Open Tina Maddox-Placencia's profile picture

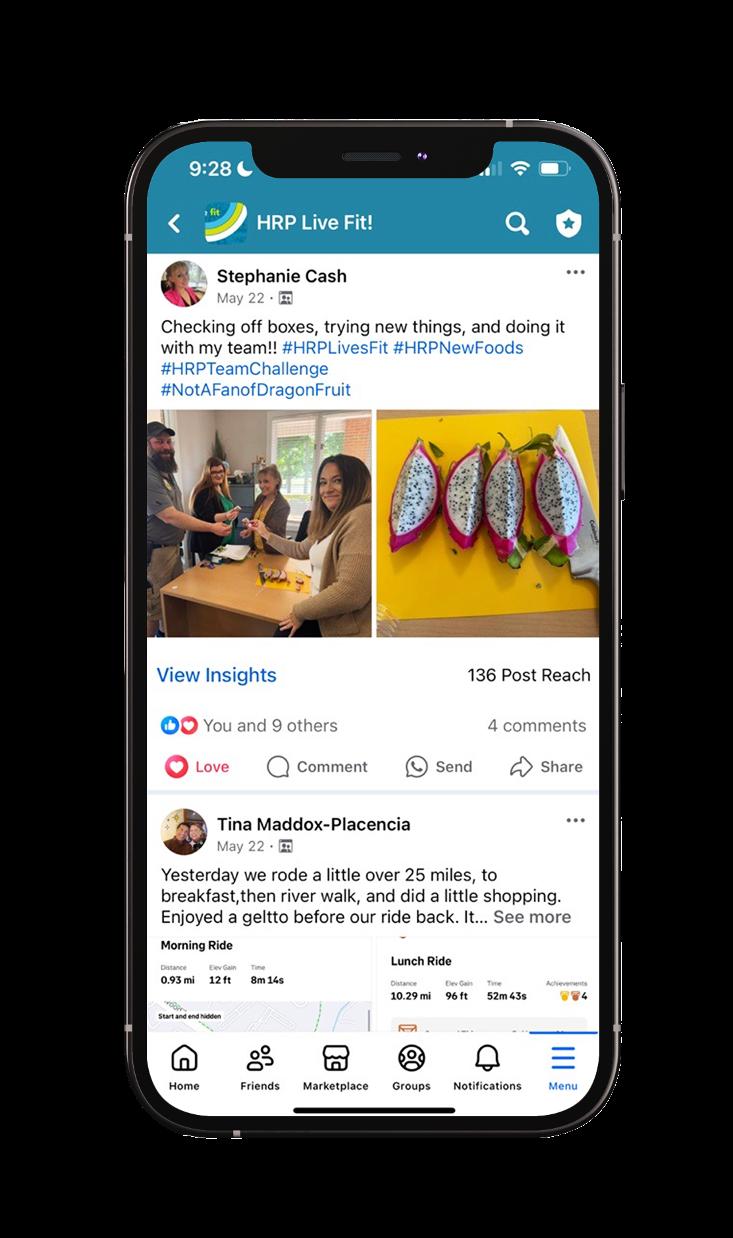pyautogui.click(x=184, y=832)
